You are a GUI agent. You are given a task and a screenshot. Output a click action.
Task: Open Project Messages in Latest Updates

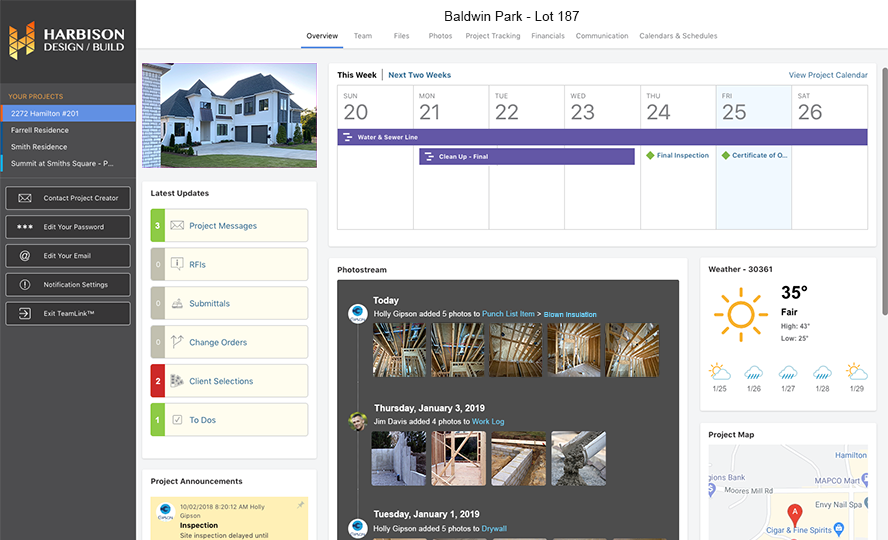tap(223, 226)
